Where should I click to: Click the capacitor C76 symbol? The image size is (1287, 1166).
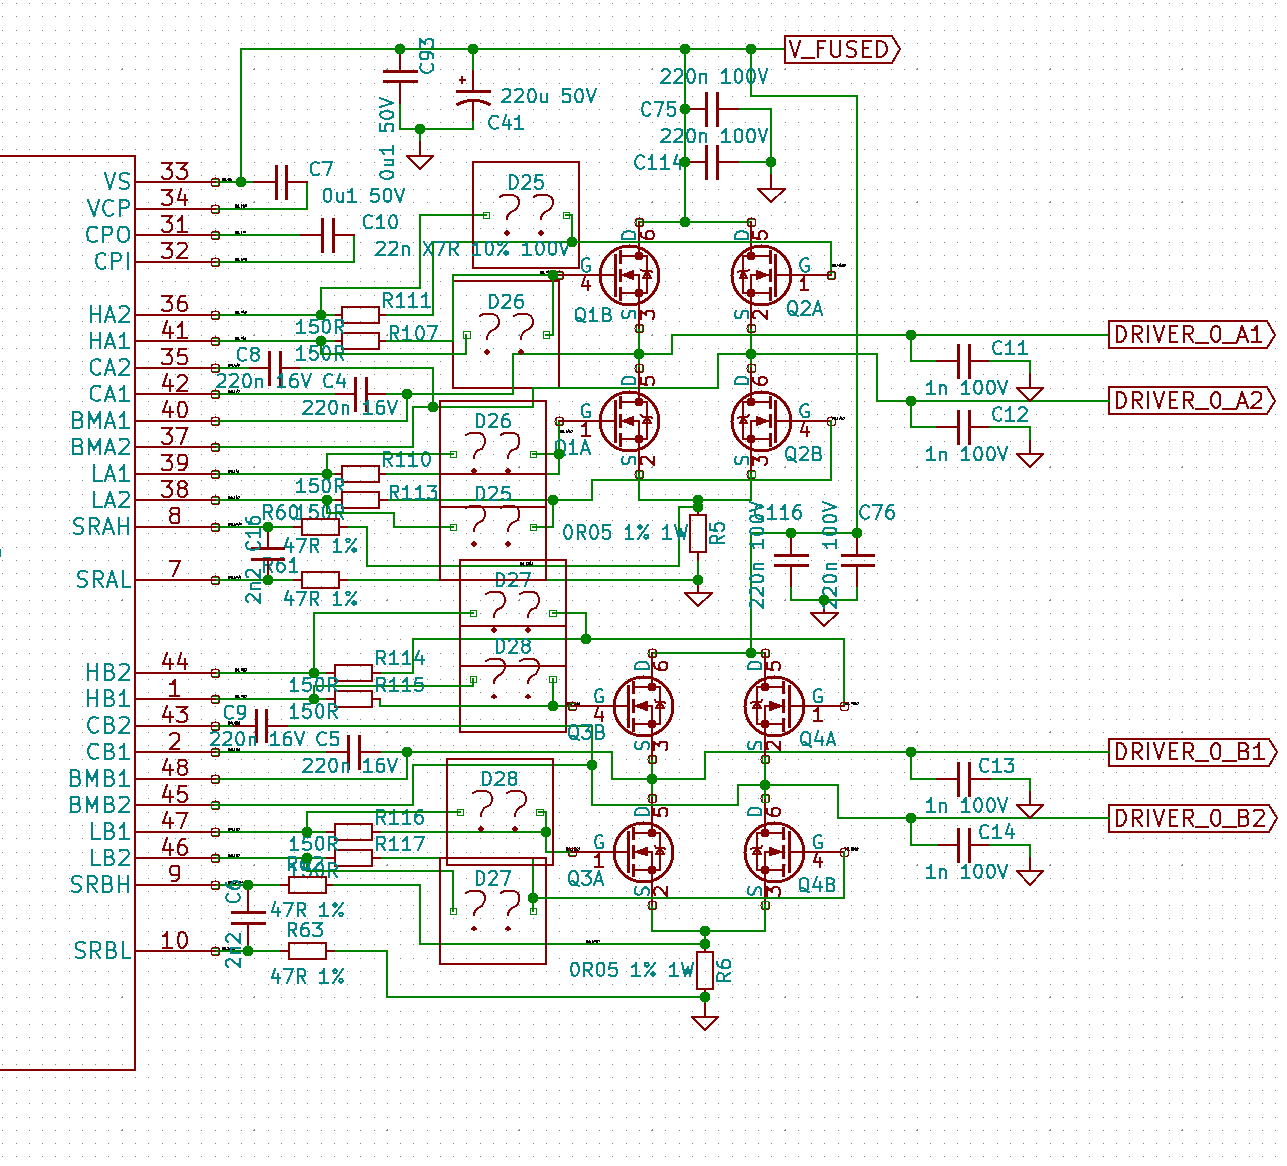[x=857, y=560]
